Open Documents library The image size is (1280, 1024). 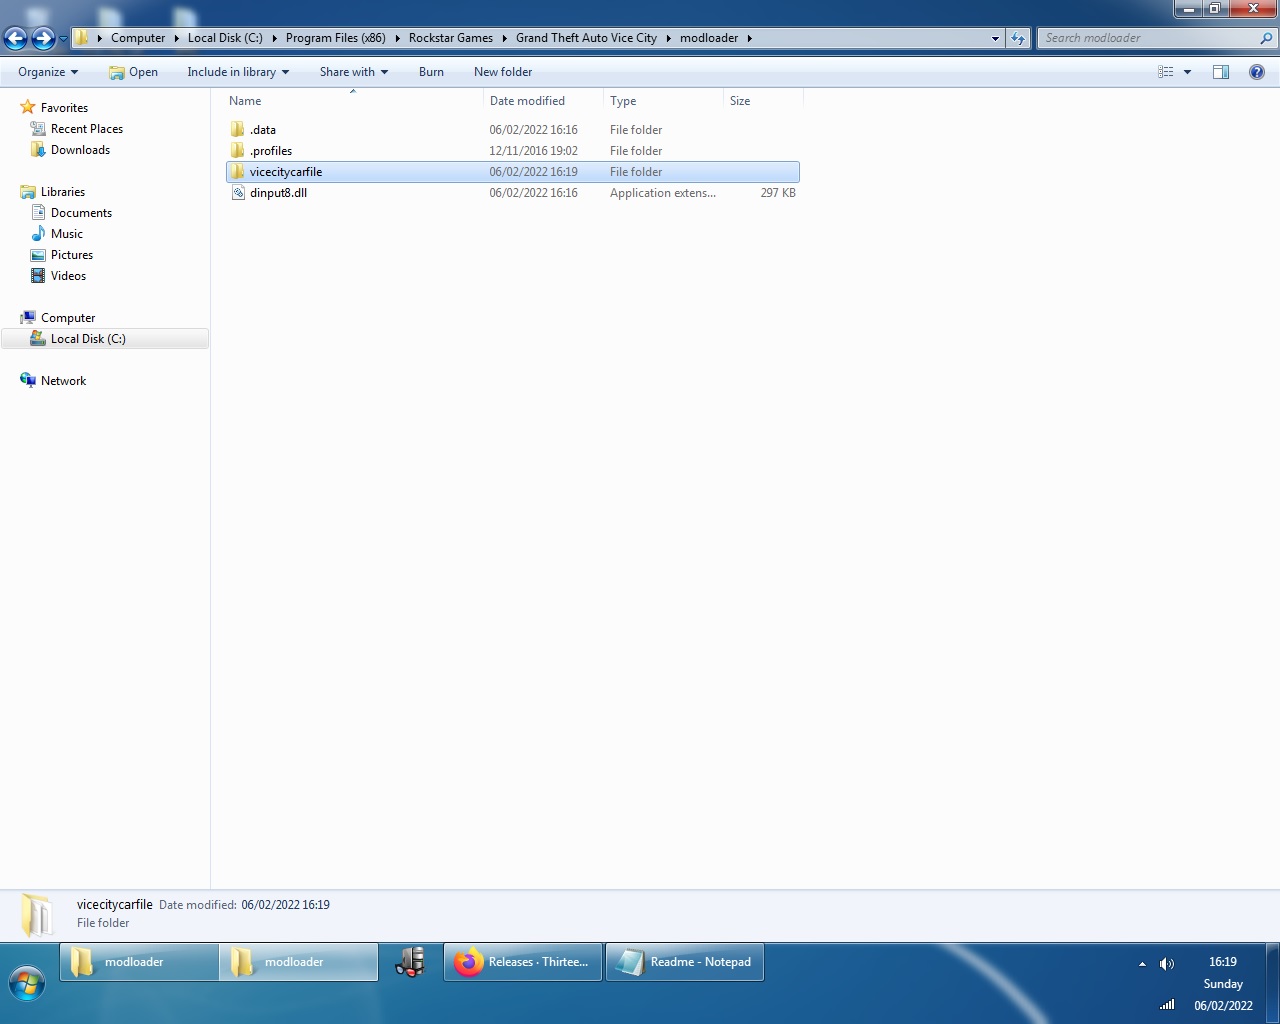[81, 213]
